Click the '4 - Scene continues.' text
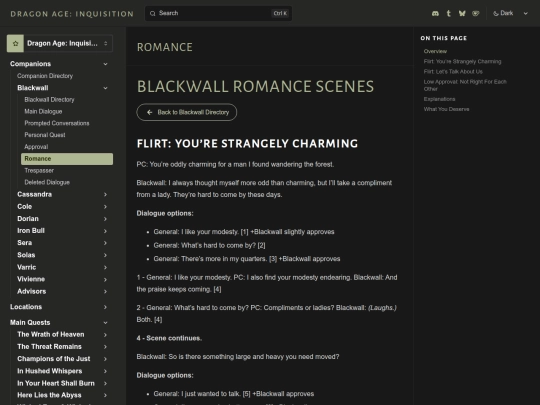The width and height of the screenshot is (540, 405). tap(169, 338)
